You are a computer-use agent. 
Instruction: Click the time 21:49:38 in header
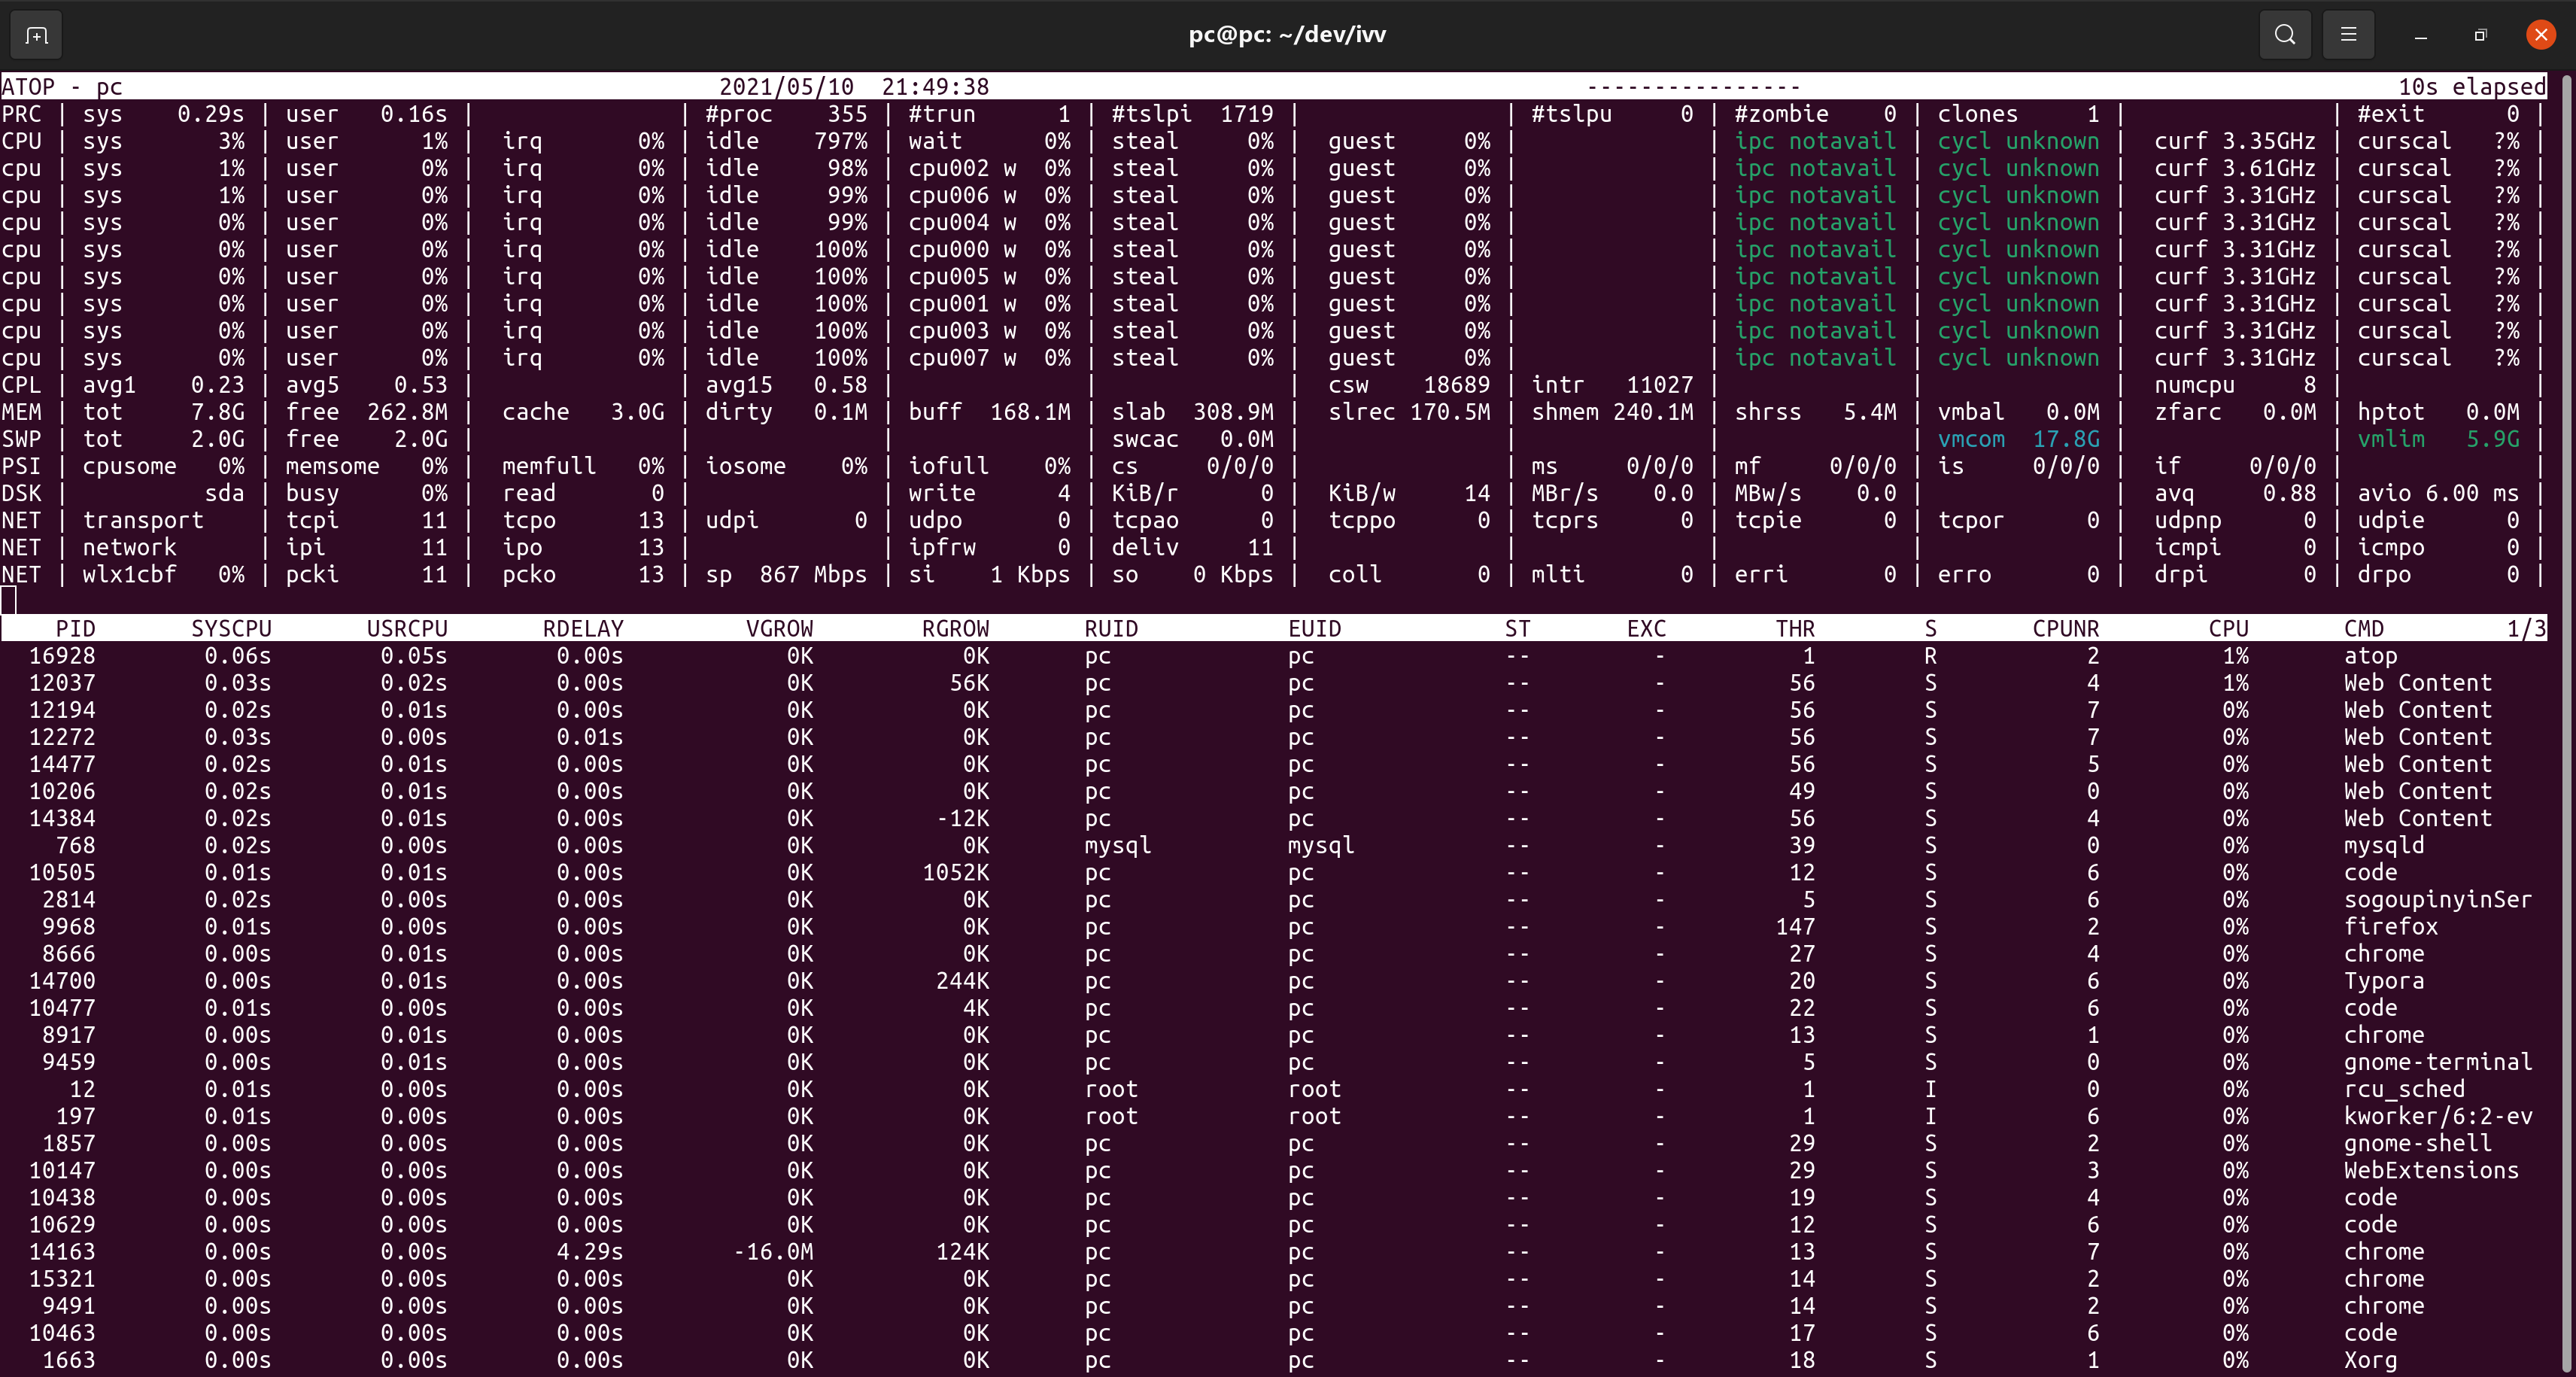935,87
